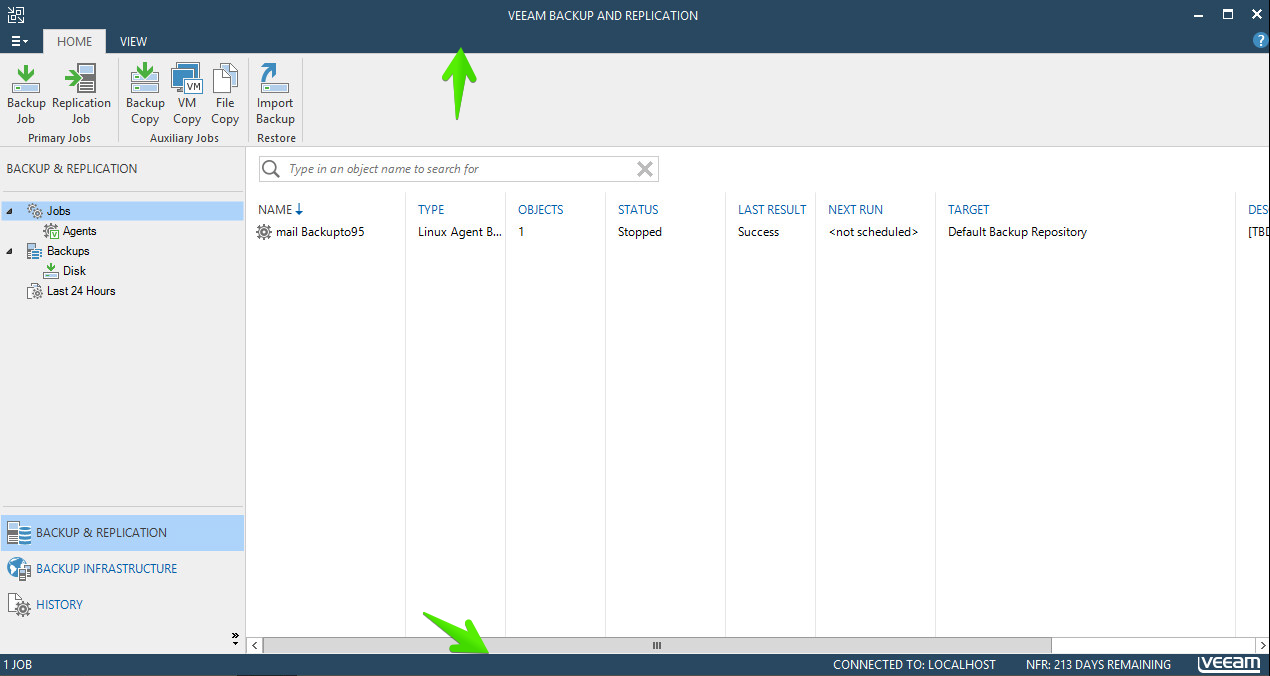Sort by the OBJECTS column header
The height and width of the screenshot is (676, 1270).
click(540, 209)
